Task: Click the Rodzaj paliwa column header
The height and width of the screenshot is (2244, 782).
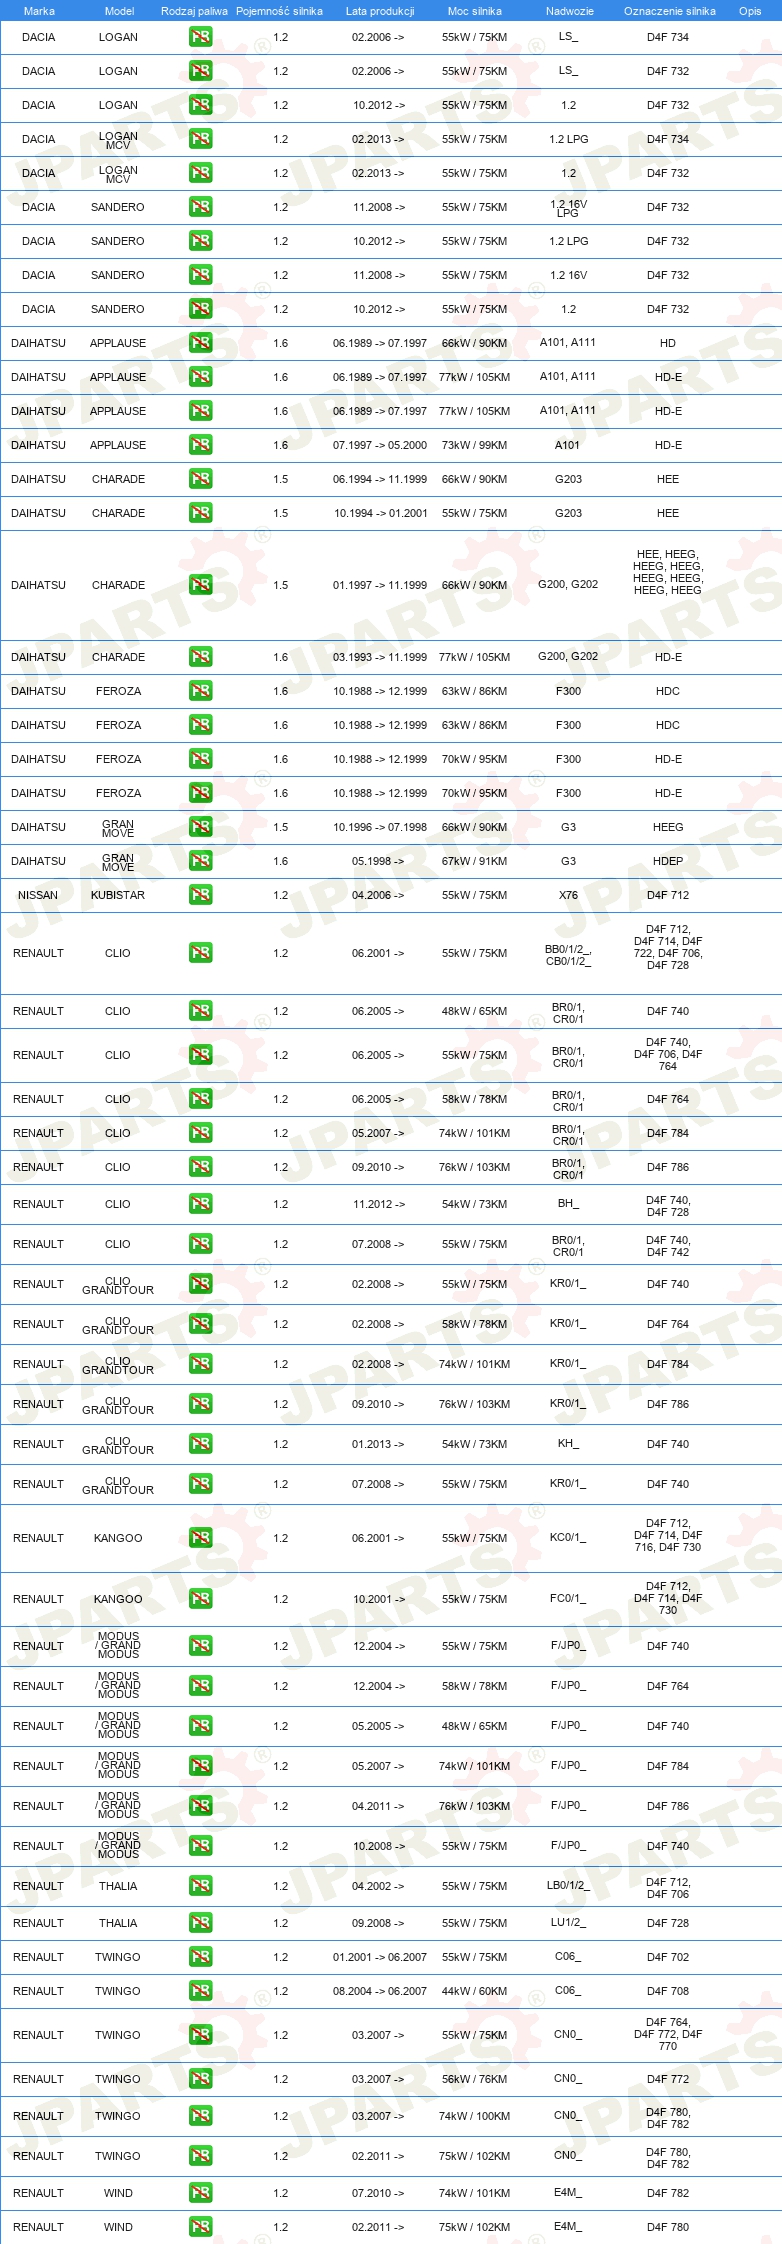Action: tap(194, 11)
